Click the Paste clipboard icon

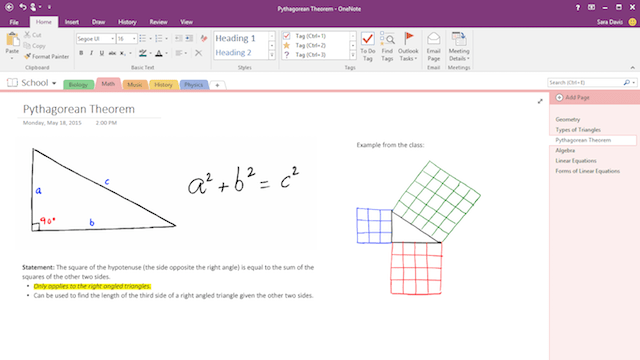(x=12, y=40)
